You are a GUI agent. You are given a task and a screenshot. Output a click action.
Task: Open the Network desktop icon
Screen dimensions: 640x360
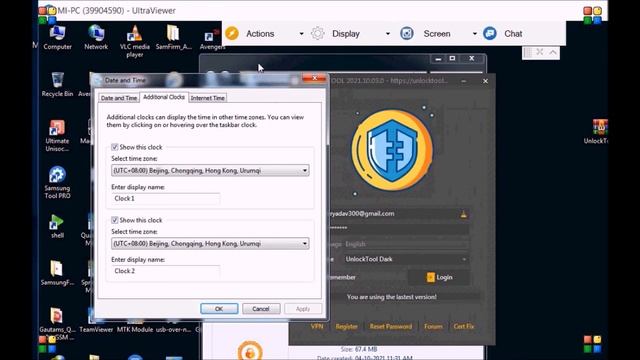click(96, 37)
